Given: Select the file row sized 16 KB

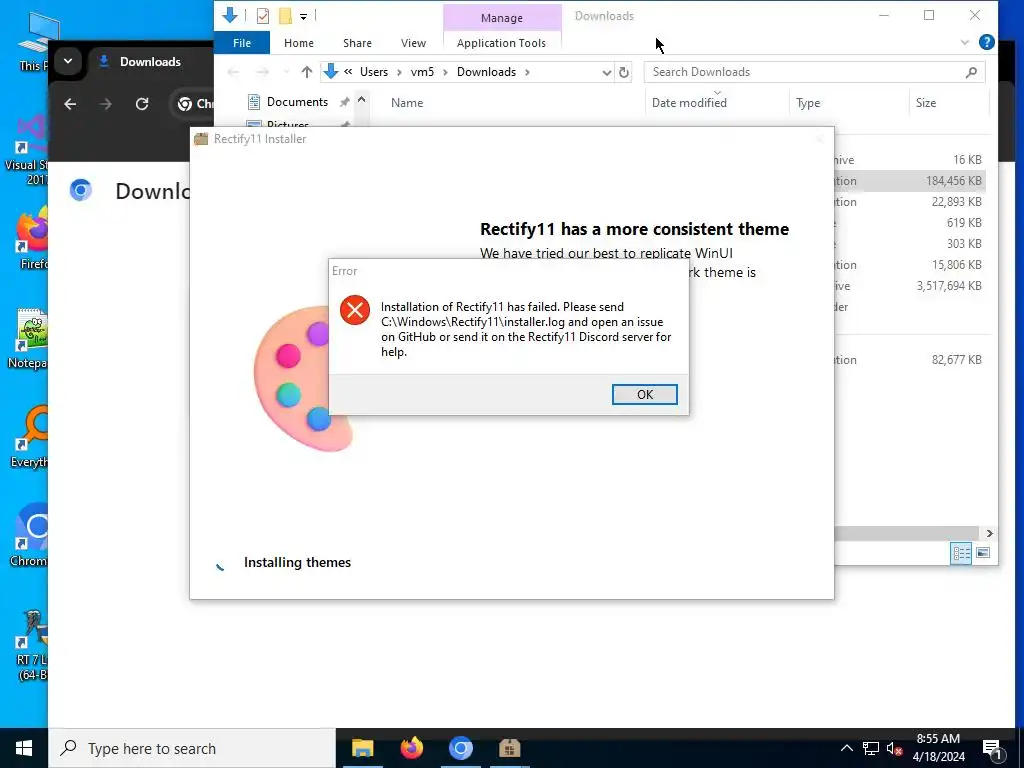Looking at the screenshot, I should click(909, 160).
